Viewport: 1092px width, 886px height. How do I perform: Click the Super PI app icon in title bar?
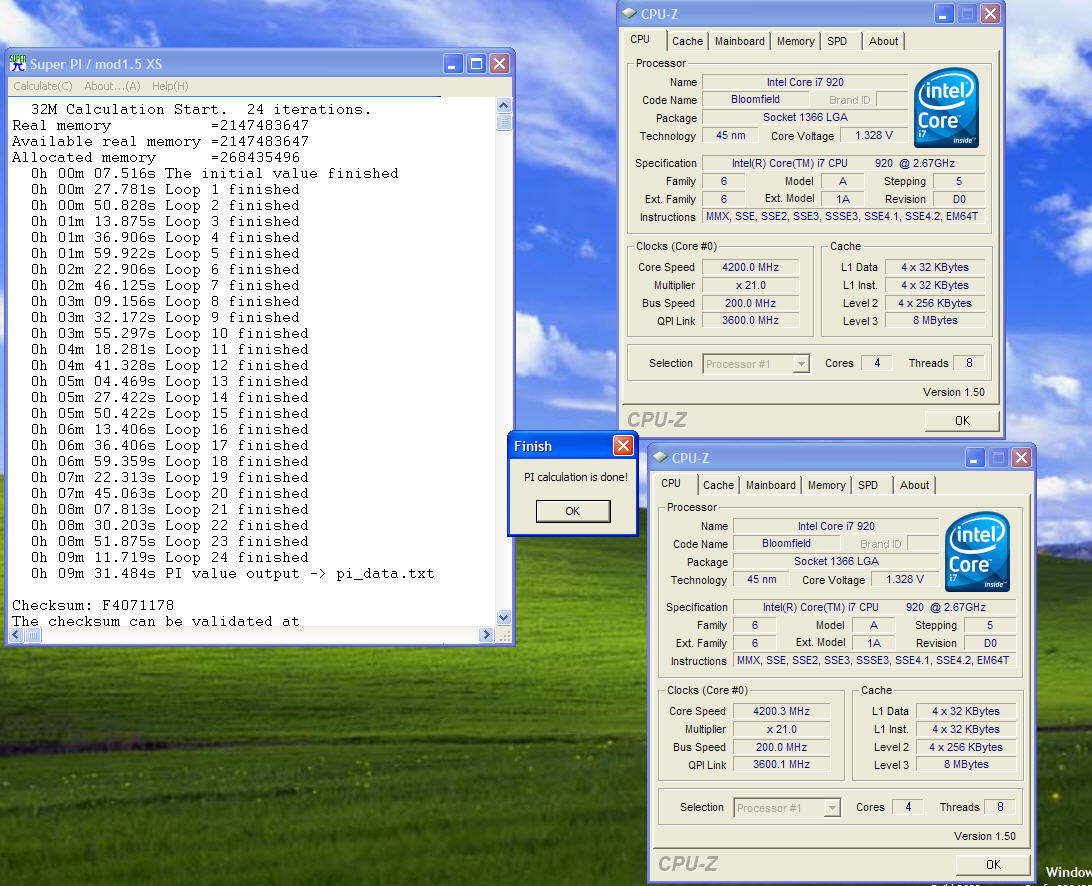(x=17, y=63)
